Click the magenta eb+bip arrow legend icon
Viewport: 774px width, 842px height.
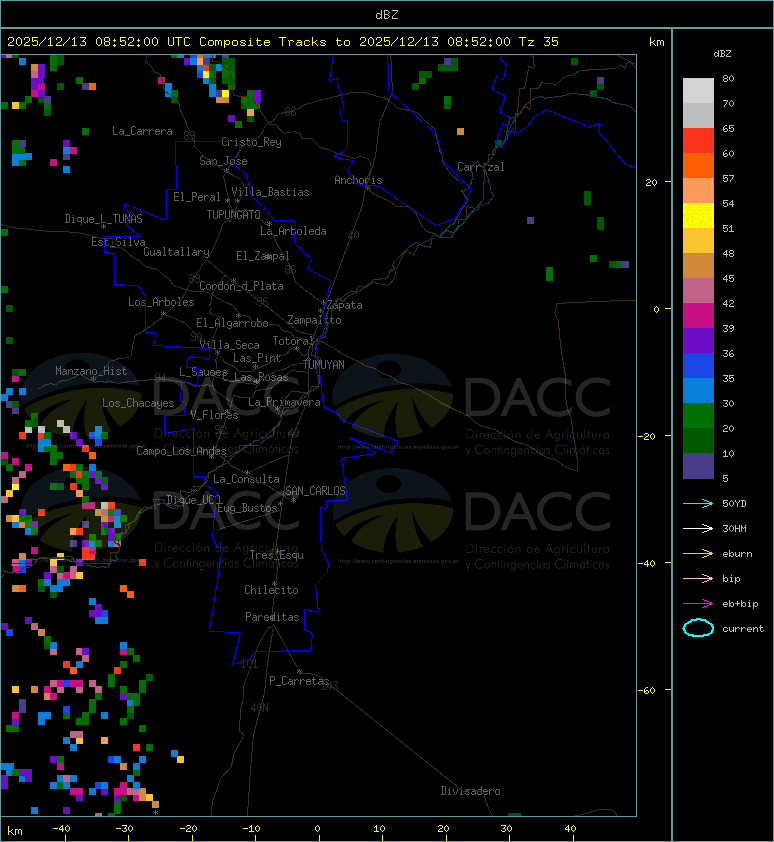(x=698, y=604)
